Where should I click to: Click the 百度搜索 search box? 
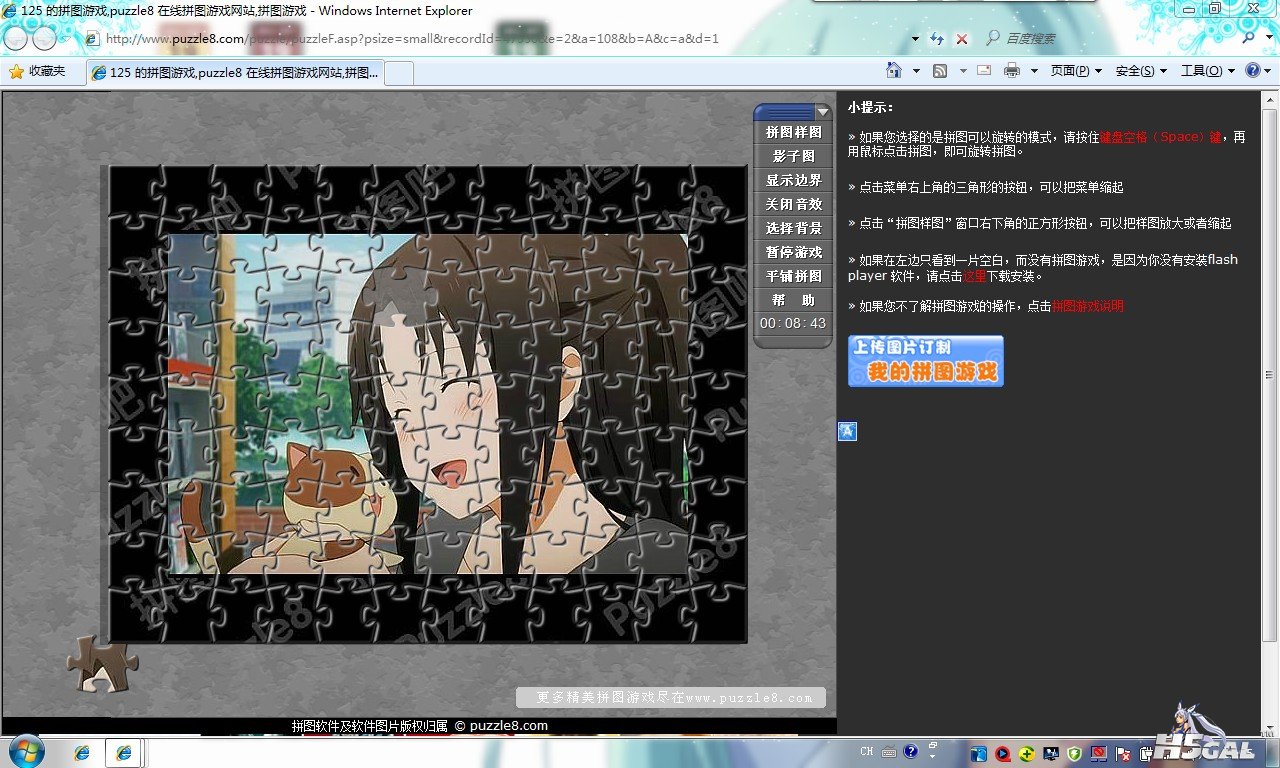1110,39
